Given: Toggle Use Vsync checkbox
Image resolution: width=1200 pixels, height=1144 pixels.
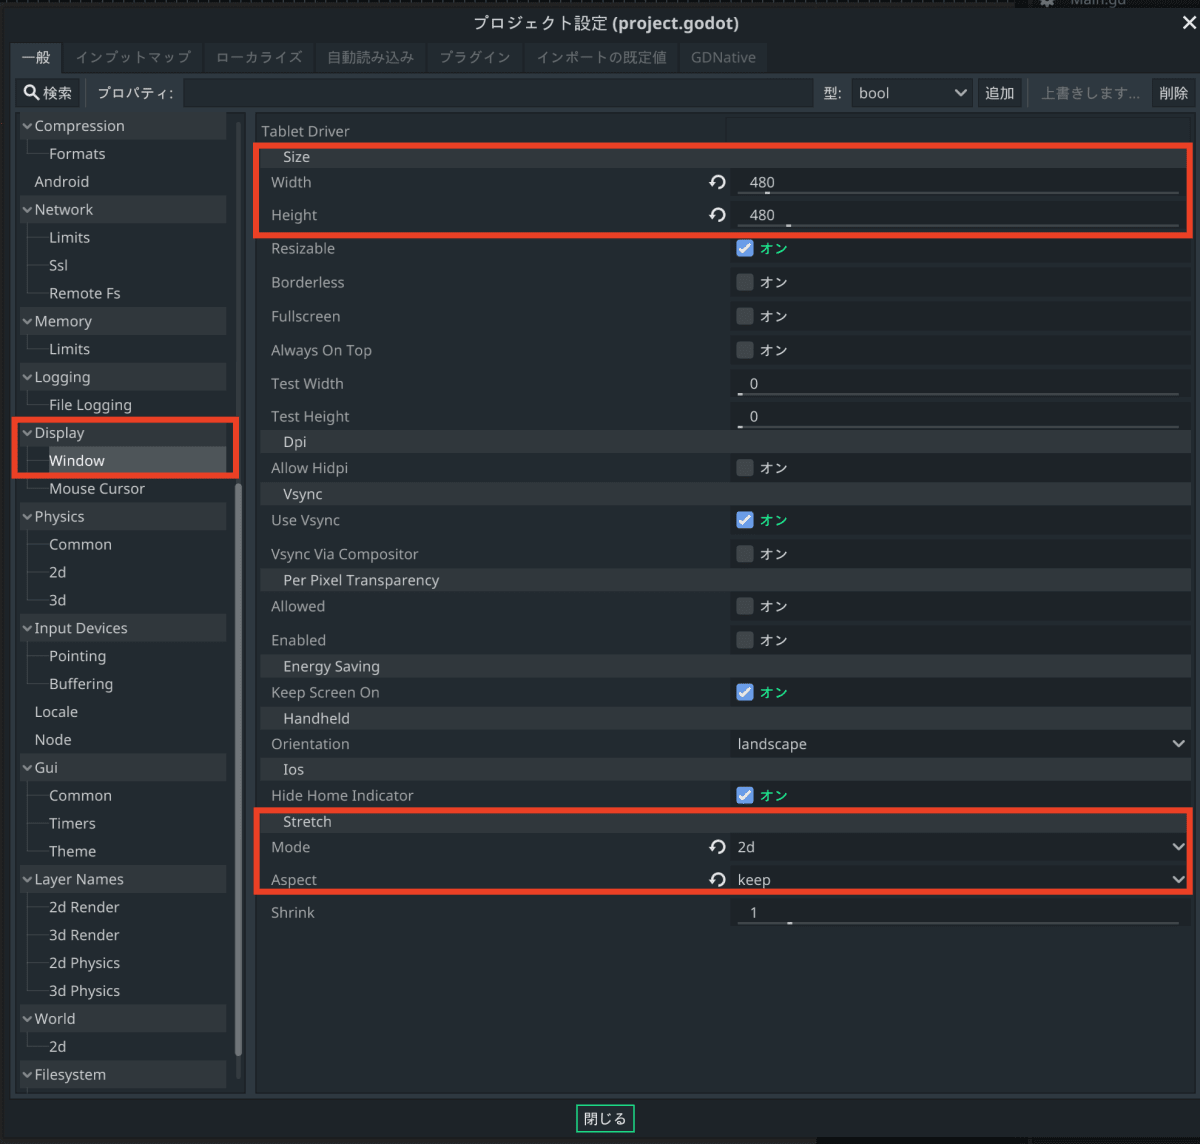Looking at the screenshot, I should [x=745, y=520].
